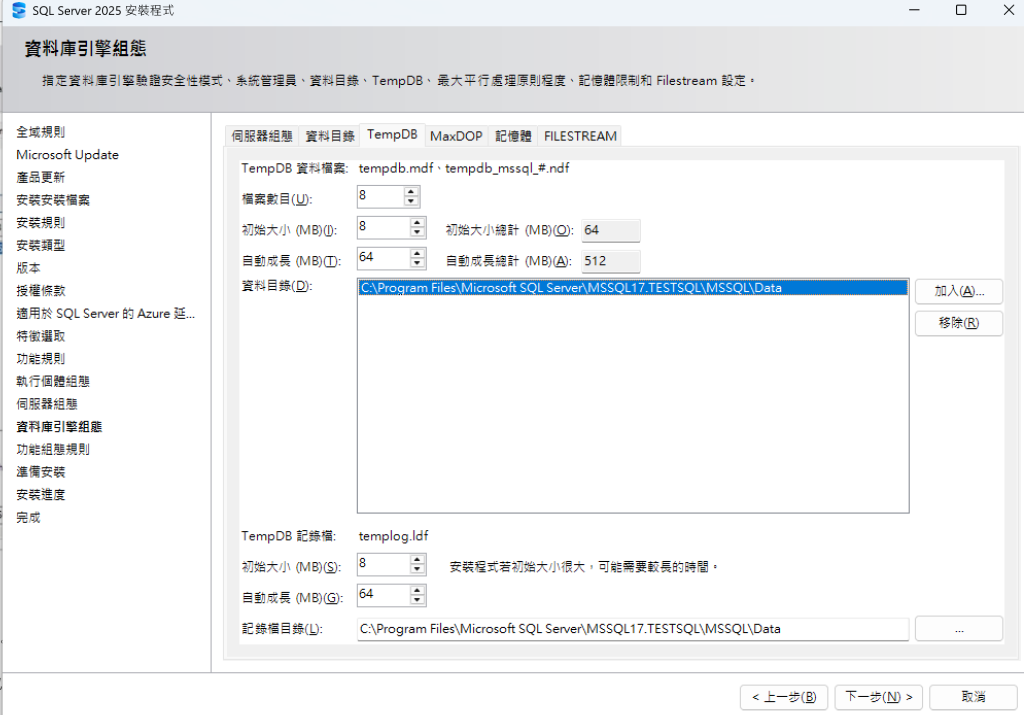Switch to the MaxDOP tab
The width and height of the screenshot is (1024, 715).
coord(456,136)
